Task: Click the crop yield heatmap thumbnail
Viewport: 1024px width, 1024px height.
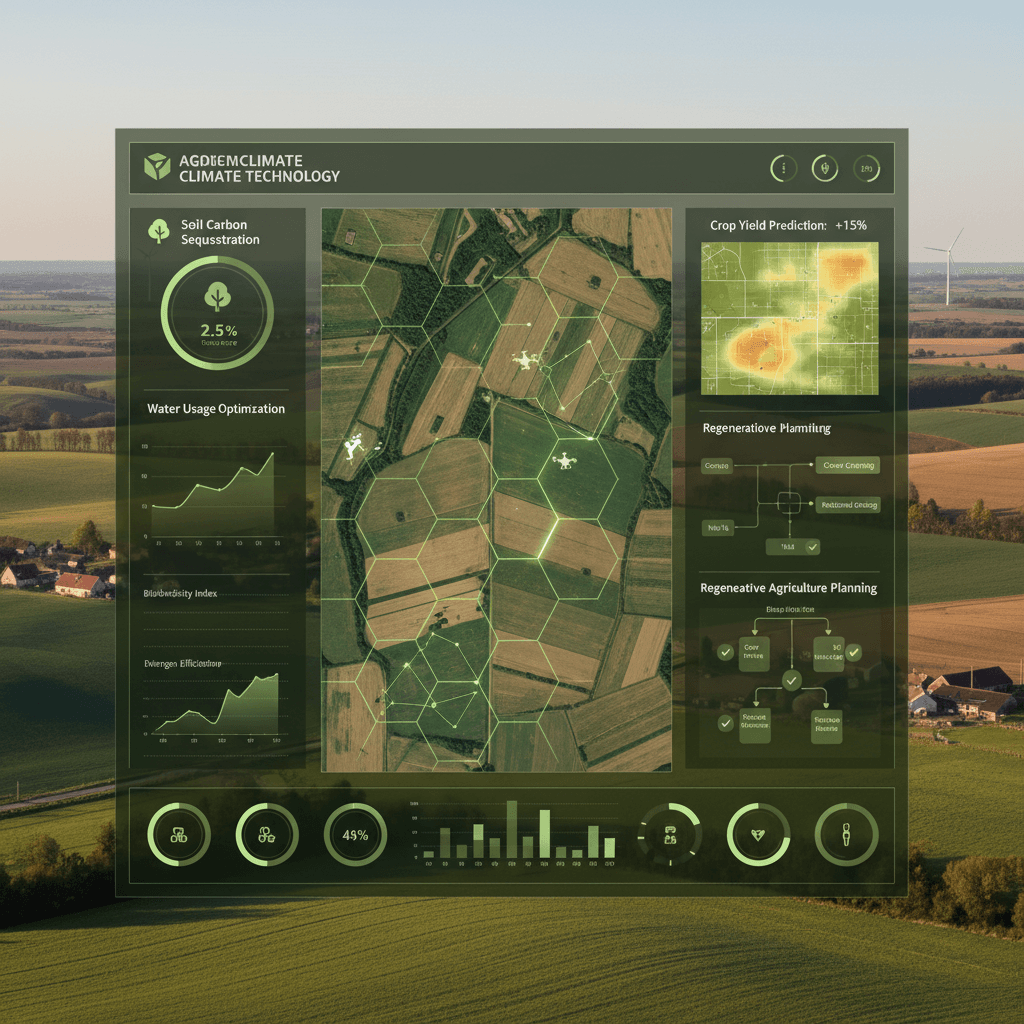Action: (x=791, y=318)
